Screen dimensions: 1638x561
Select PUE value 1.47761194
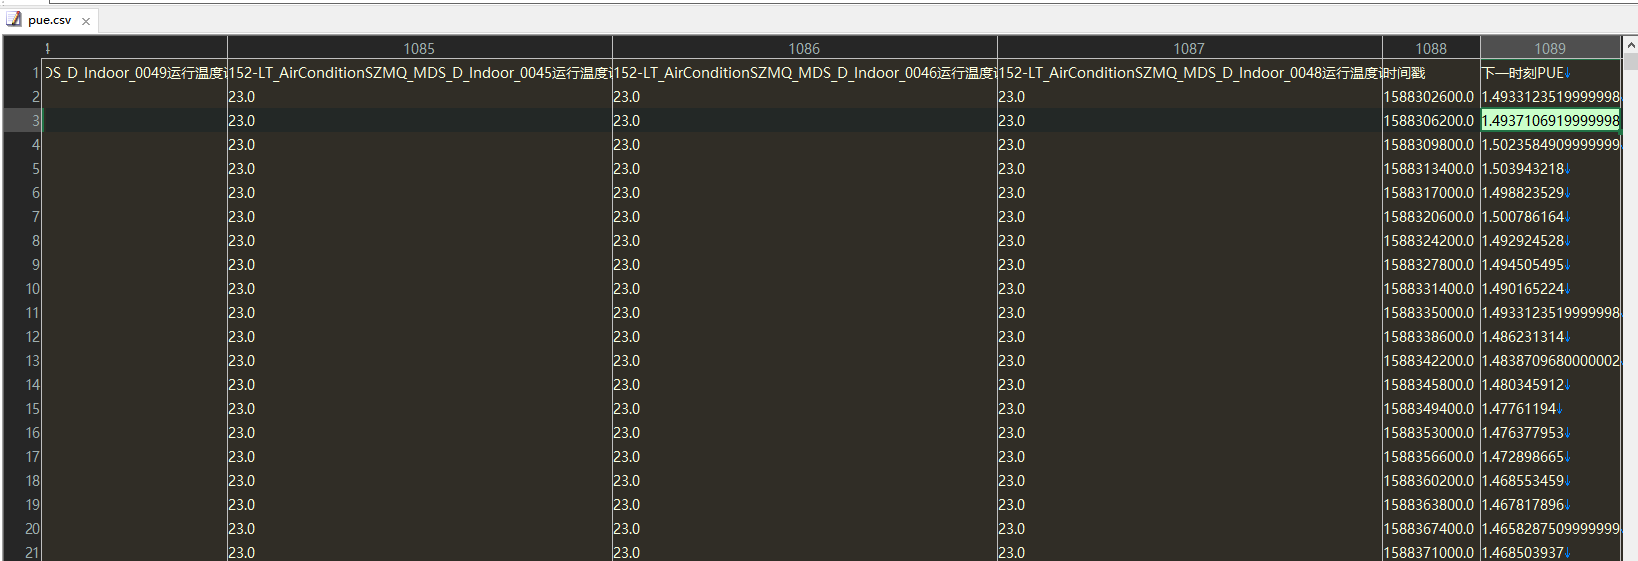pos(1550,409)
